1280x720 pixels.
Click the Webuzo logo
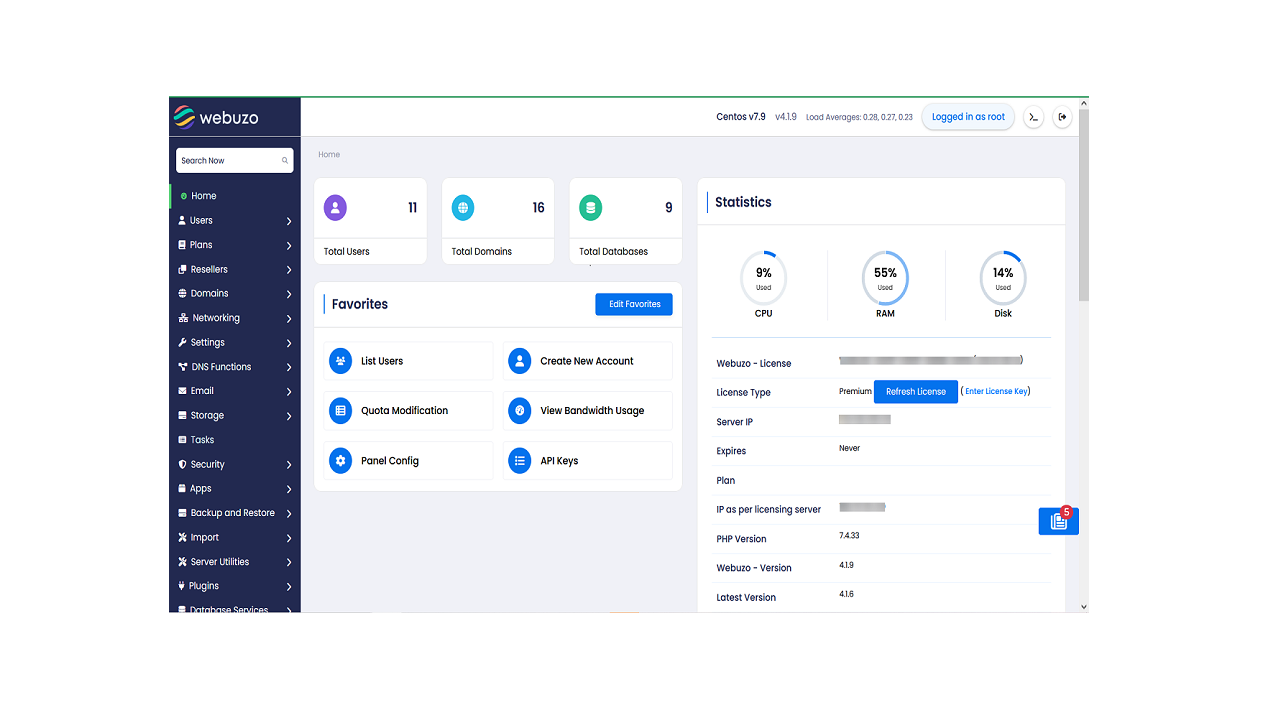[215, 117]
